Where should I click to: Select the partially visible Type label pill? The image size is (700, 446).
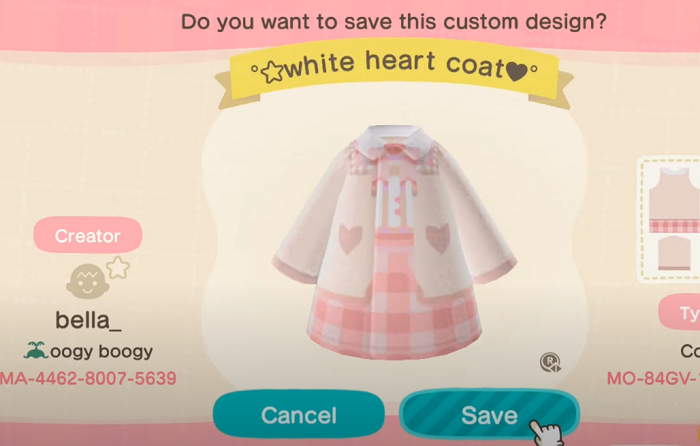(679, 312)
